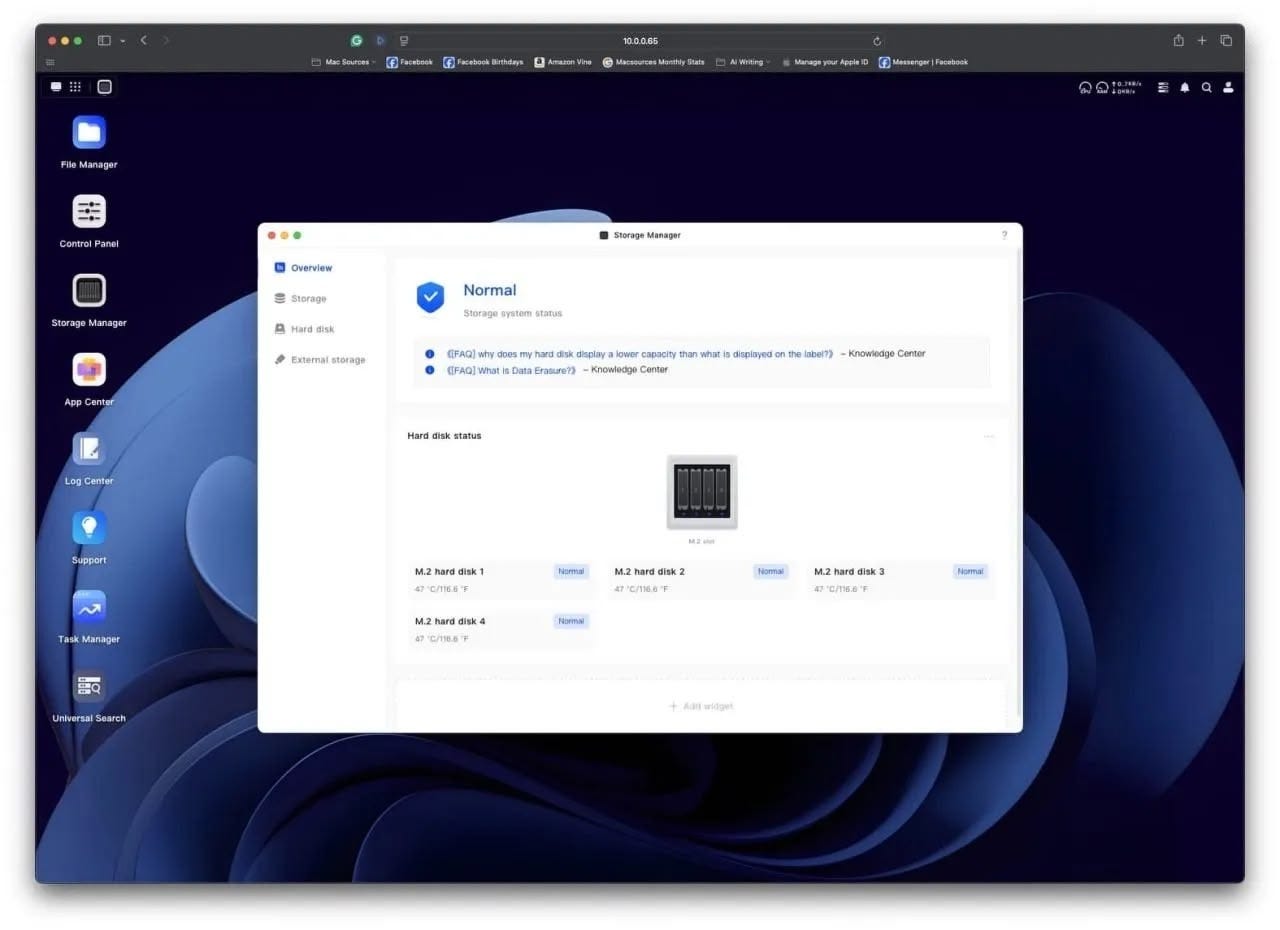Open FAQ about lower hard disk capacity
This screenshot has width=1280, height=930.
(x=640, y=354)
